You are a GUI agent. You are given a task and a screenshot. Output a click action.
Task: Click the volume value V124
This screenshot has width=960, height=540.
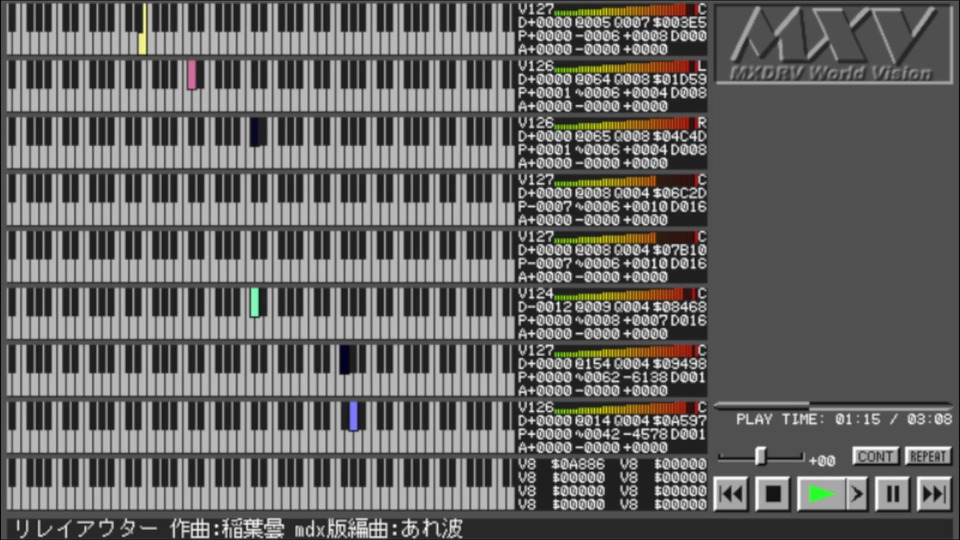tap(536, 294)
